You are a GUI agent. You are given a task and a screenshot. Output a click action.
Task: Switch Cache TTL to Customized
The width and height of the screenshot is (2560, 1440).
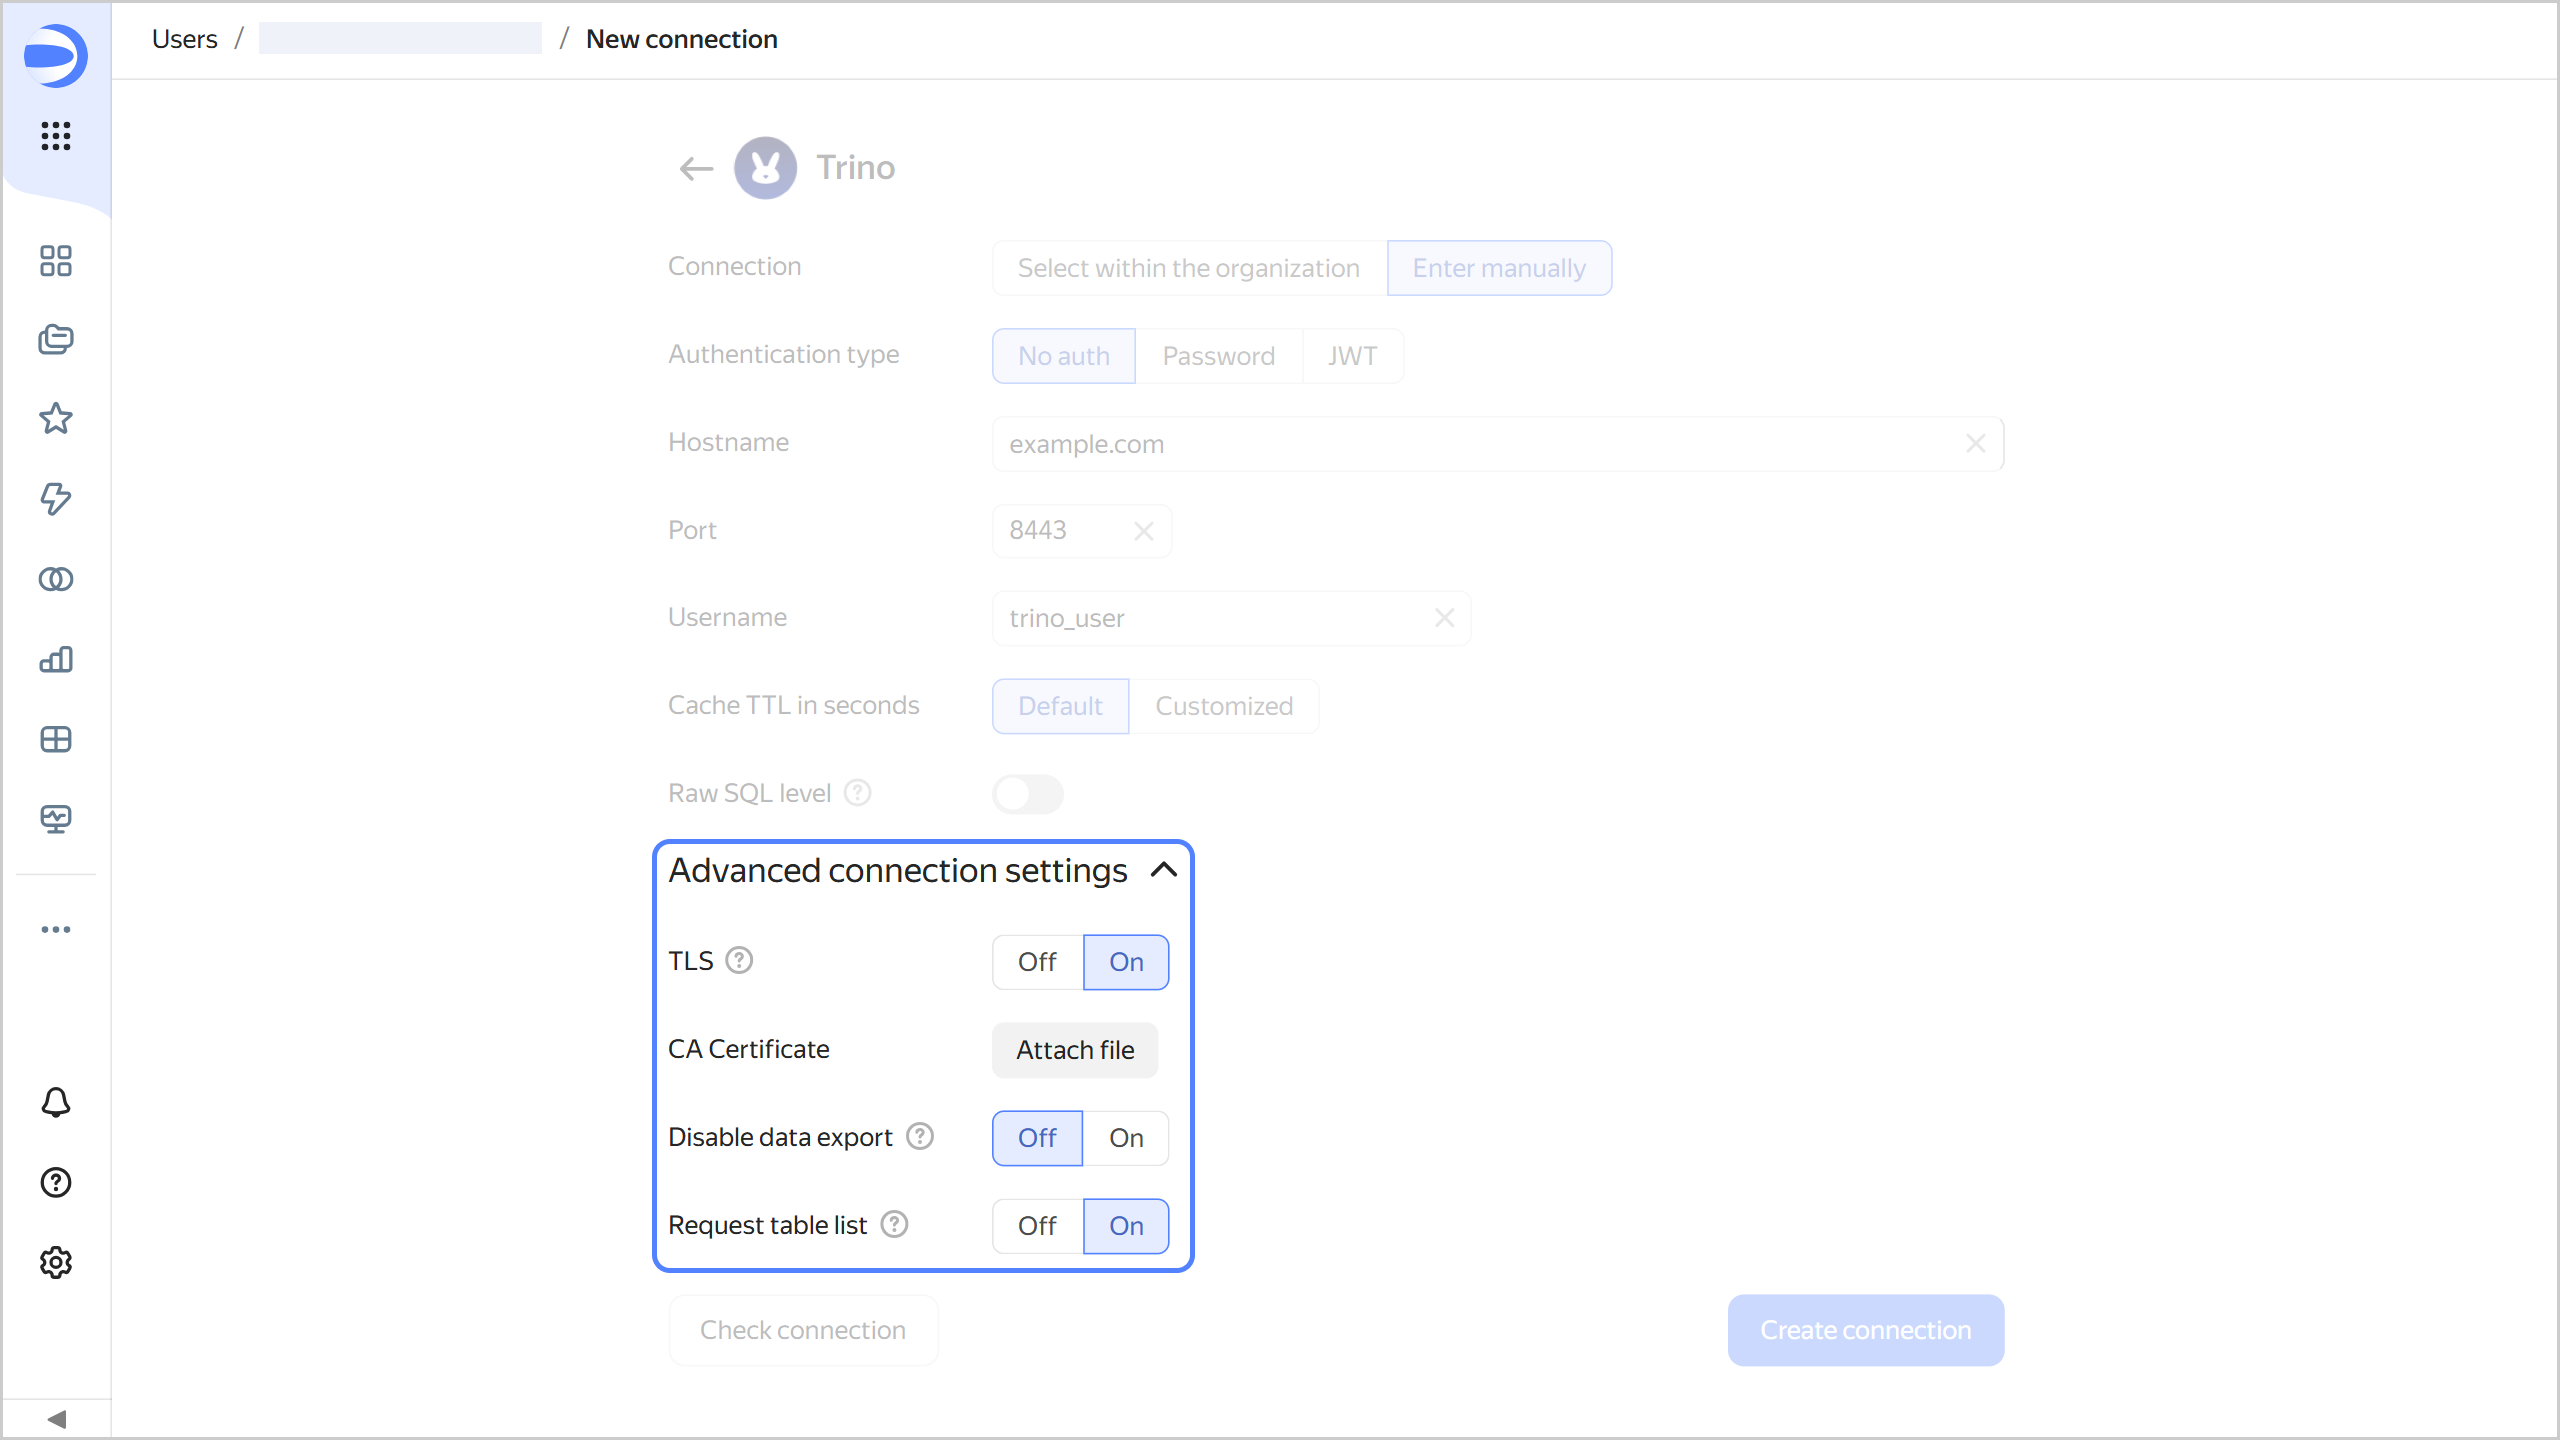click(x=1224, y=706)
